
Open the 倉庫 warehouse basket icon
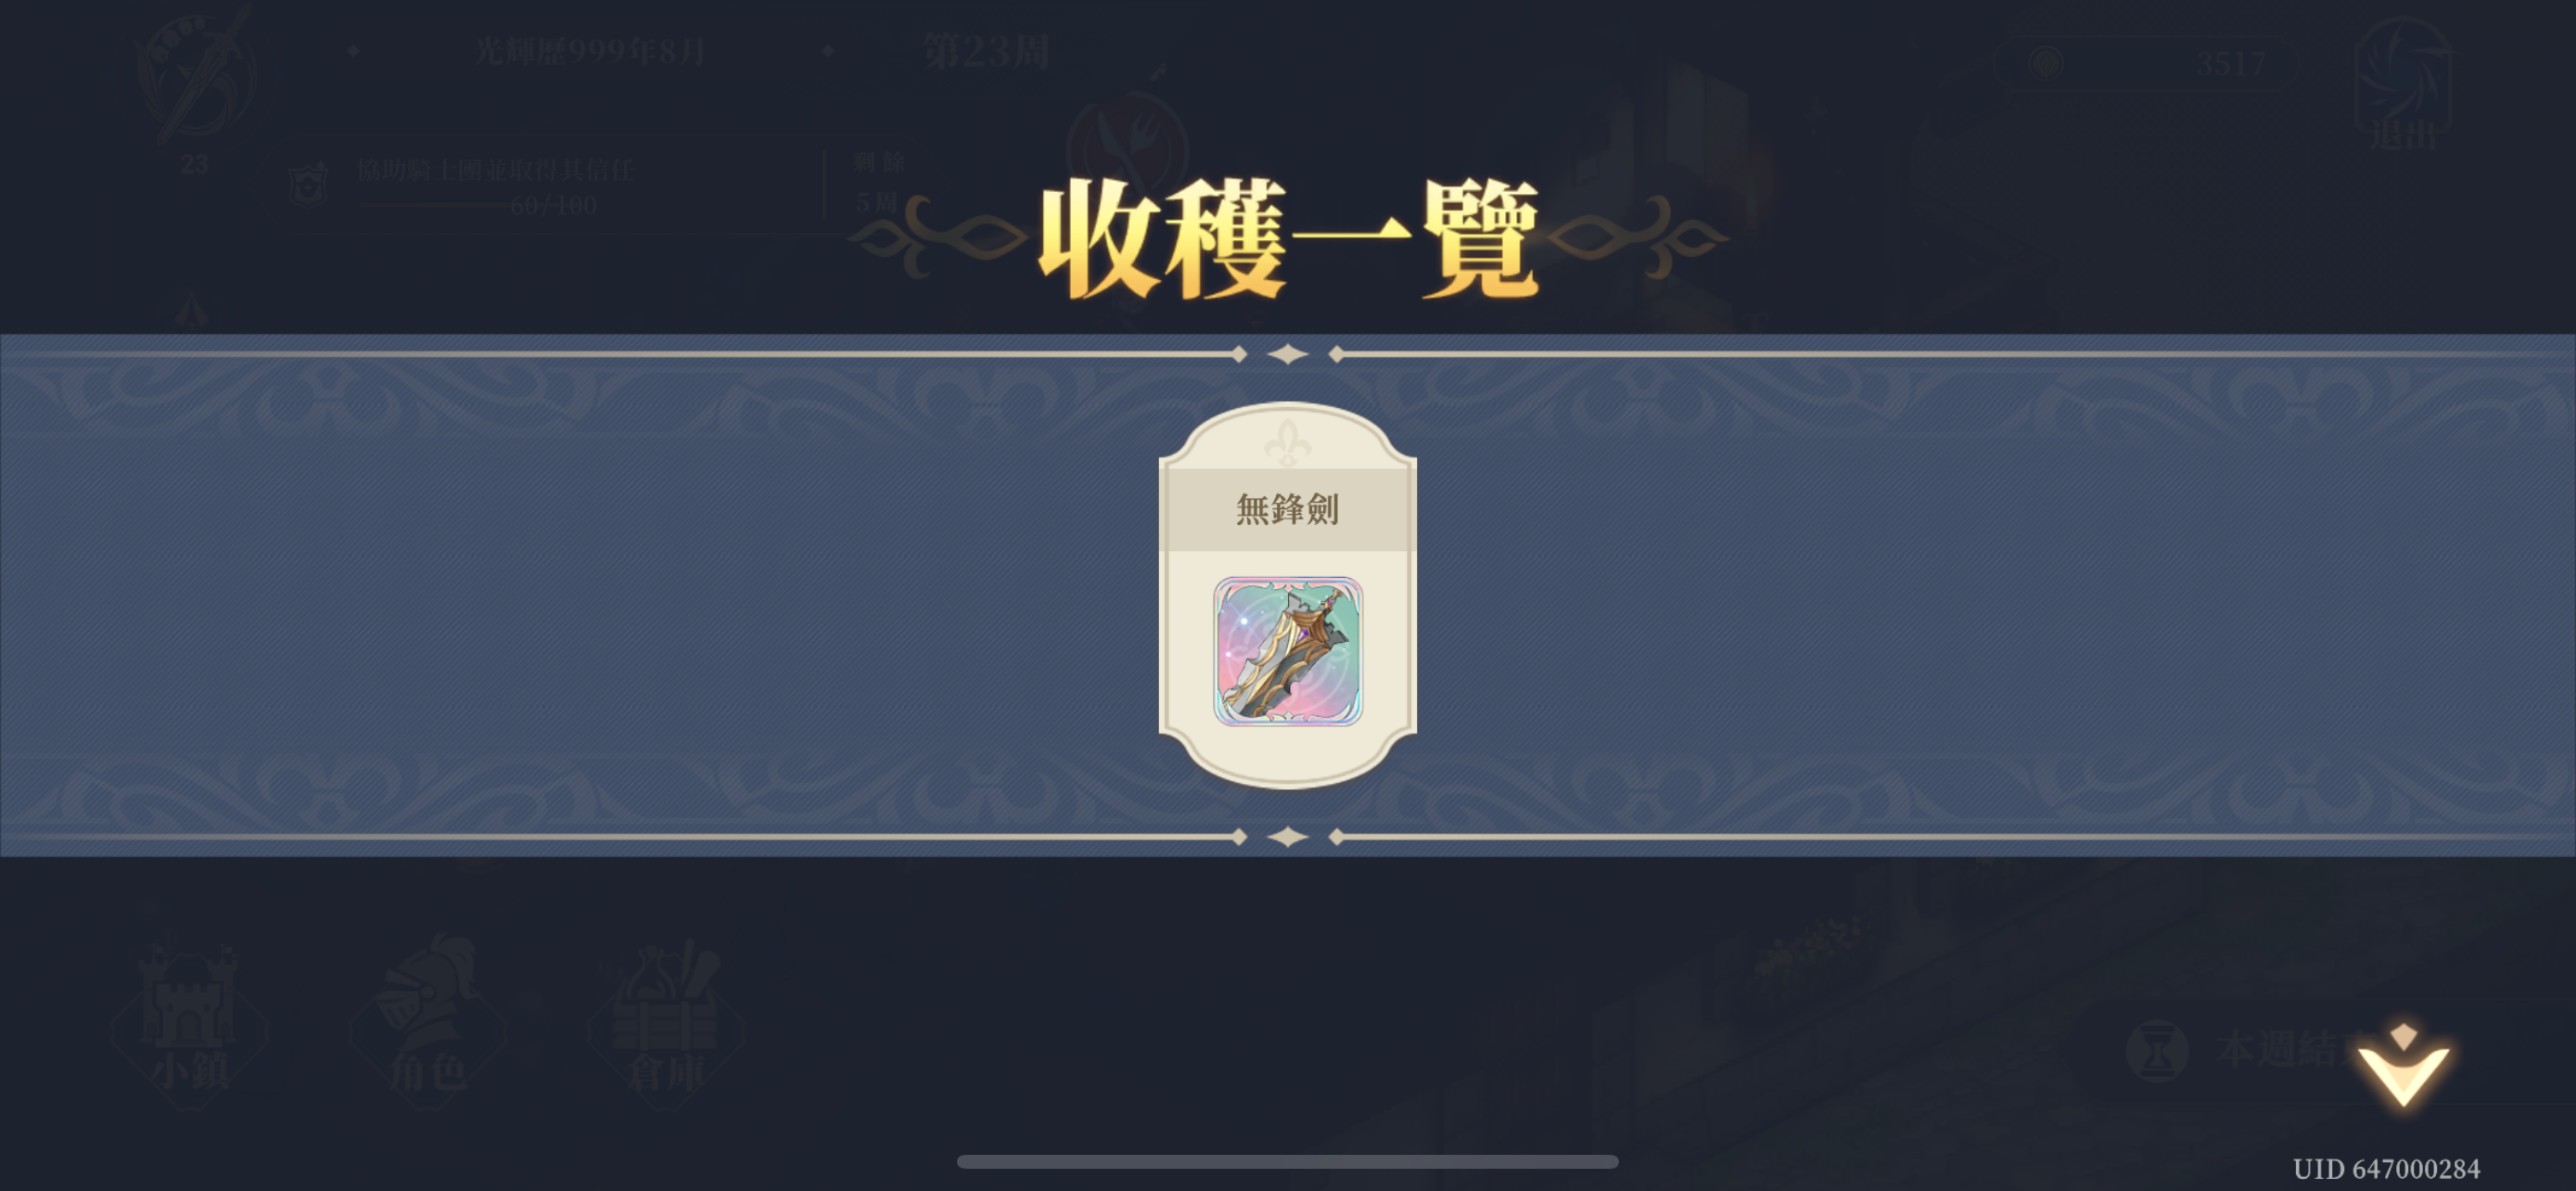(666, 1022)
